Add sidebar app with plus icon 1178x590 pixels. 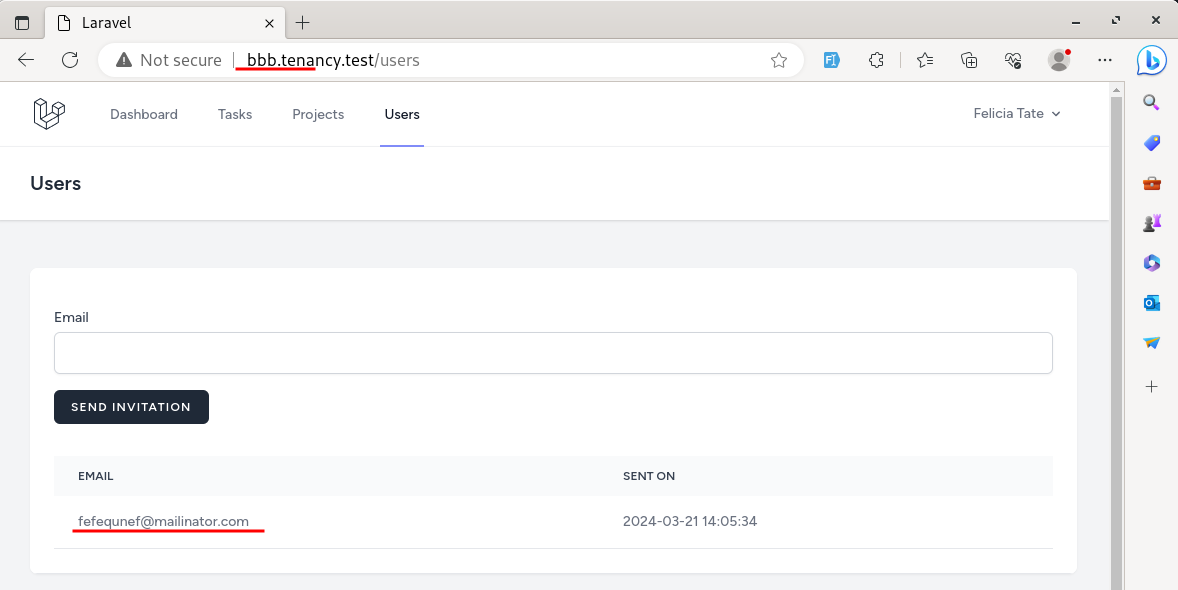[x=1151, y=386]
